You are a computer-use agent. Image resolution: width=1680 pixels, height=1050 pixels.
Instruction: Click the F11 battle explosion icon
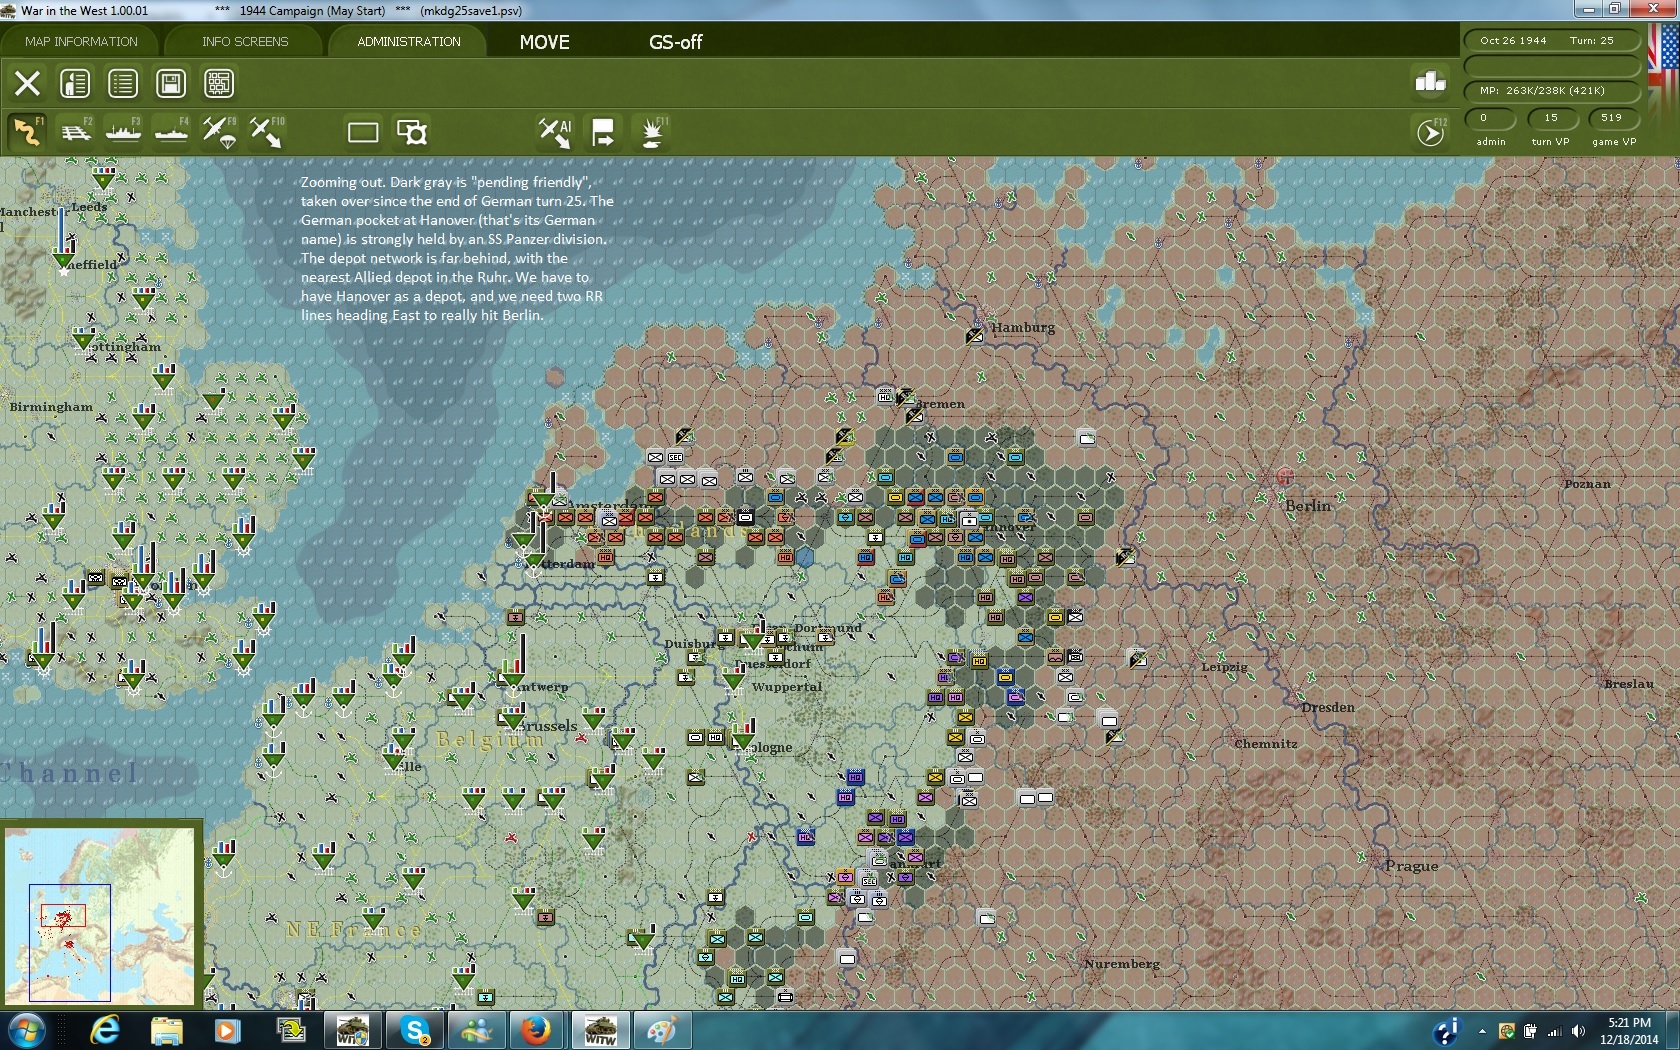pos(652,132)
